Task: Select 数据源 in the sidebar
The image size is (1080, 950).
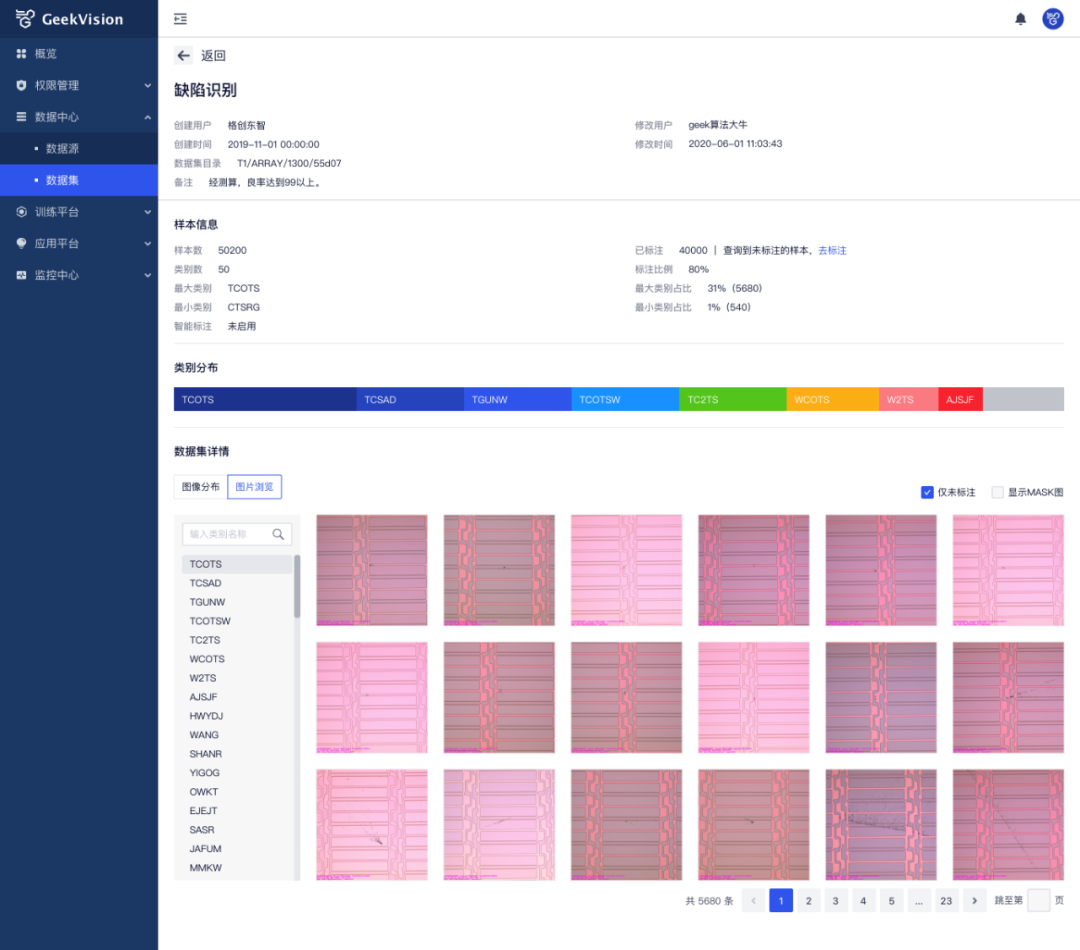Action: (x=62, y=149)
